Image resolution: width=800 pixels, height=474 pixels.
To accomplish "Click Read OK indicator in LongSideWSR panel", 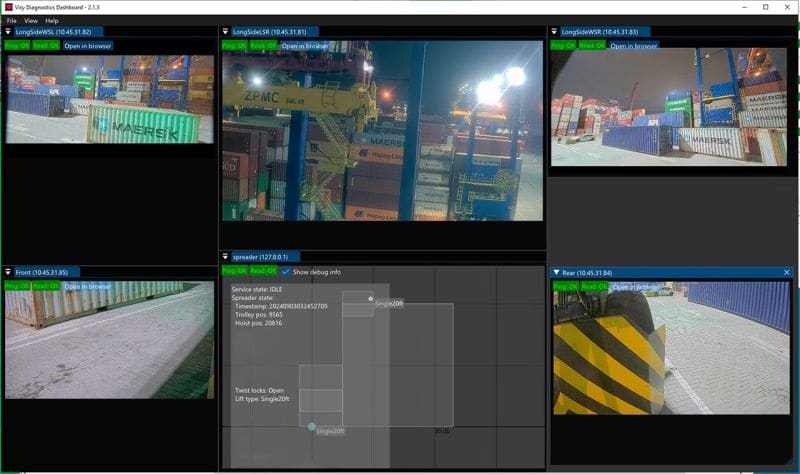I will click(x=592, y=46).
